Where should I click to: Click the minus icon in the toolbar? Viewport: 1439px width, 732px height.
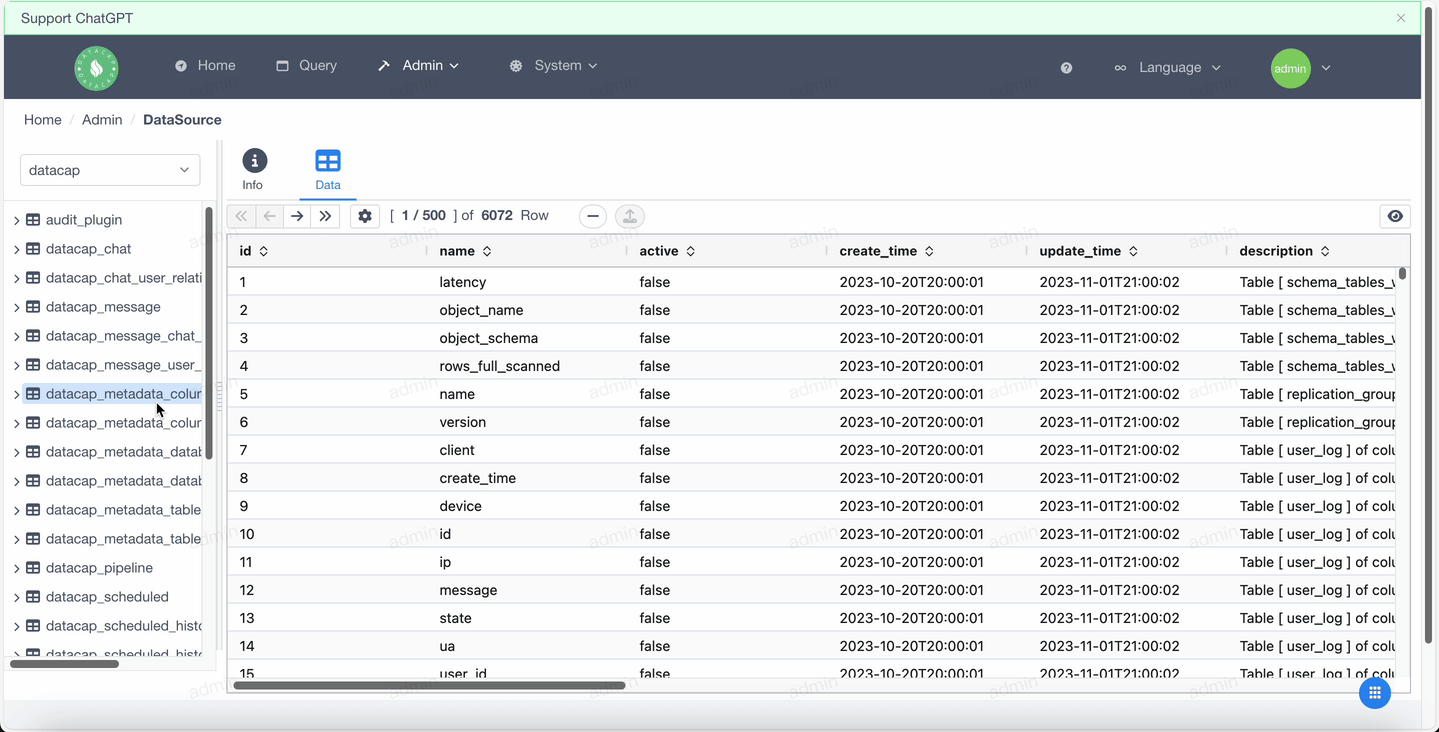click(x=592, y=215)
